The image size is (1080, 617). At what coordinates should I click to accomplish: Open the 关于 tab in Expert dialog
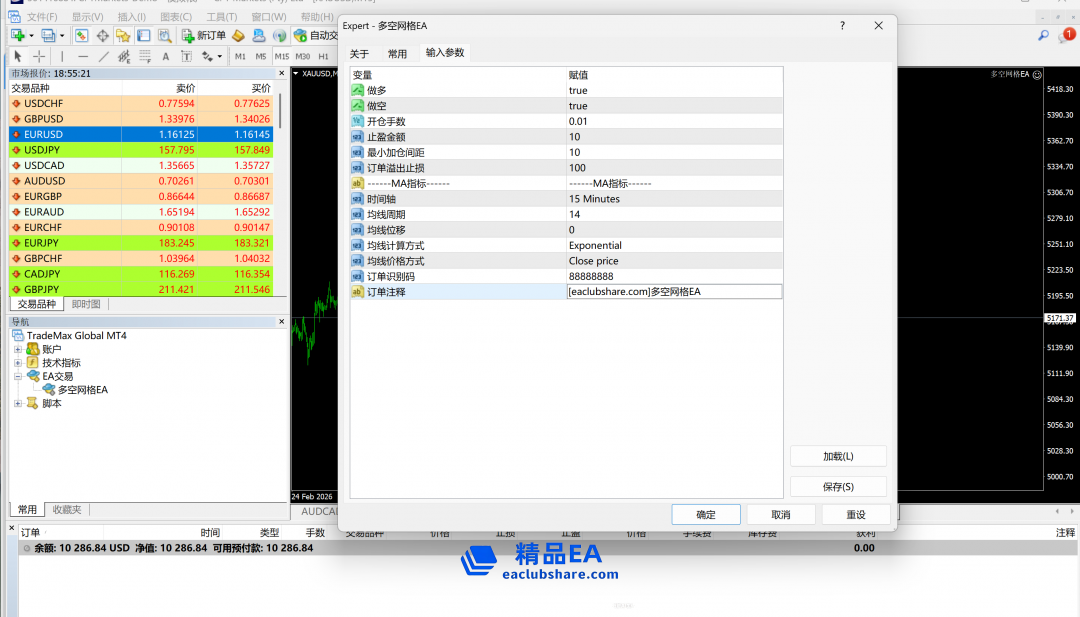pos(359,54)
